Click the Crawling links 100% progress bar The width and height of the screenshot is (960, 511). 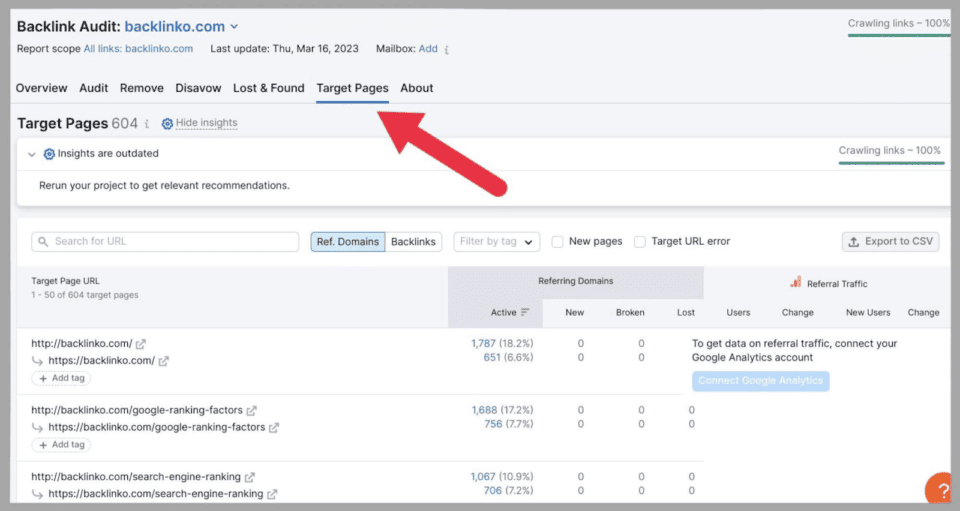tap(898, 34)
